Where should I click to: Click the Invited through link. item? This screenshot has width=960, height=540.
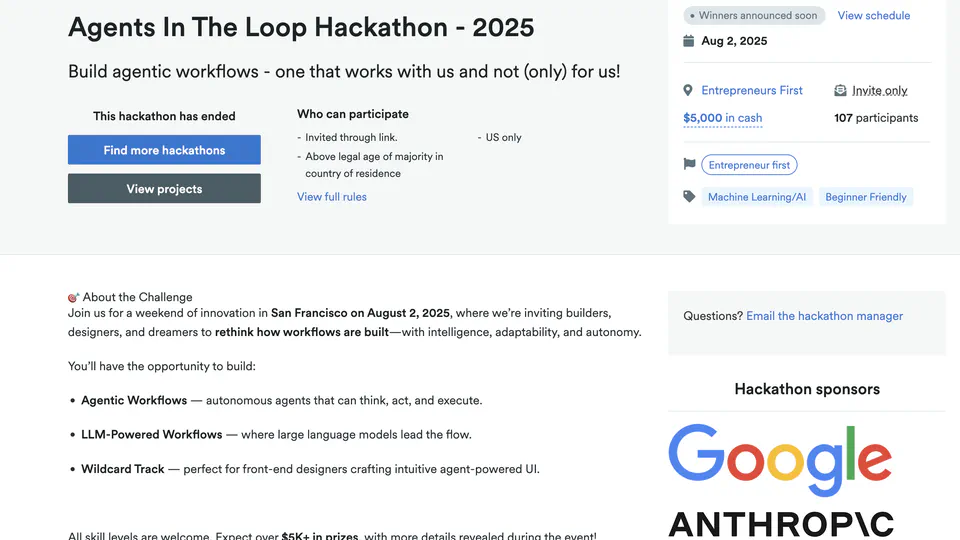click(x=351, y=138)
